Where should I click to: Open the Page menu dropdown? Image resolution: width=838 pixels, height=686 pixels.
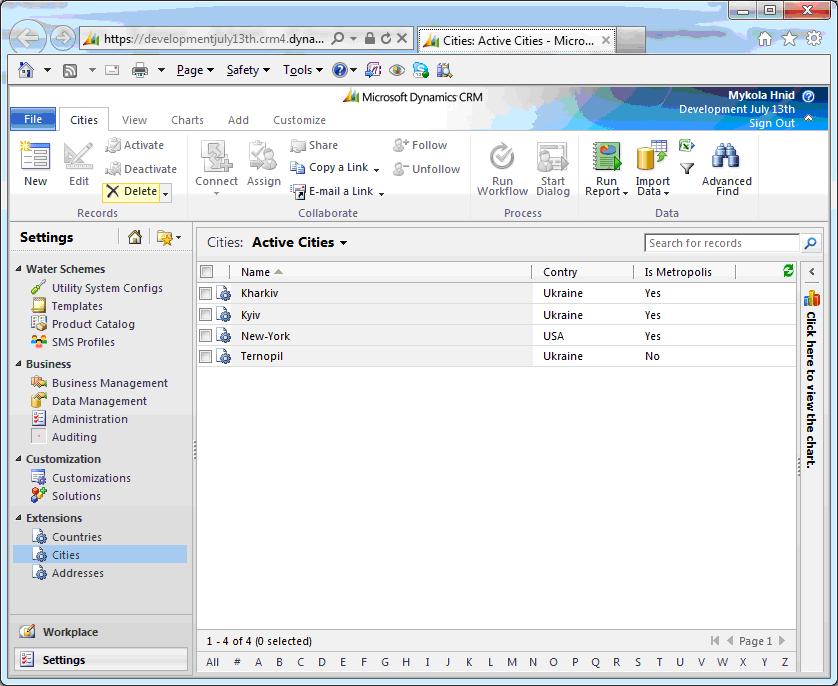[195, 70]
